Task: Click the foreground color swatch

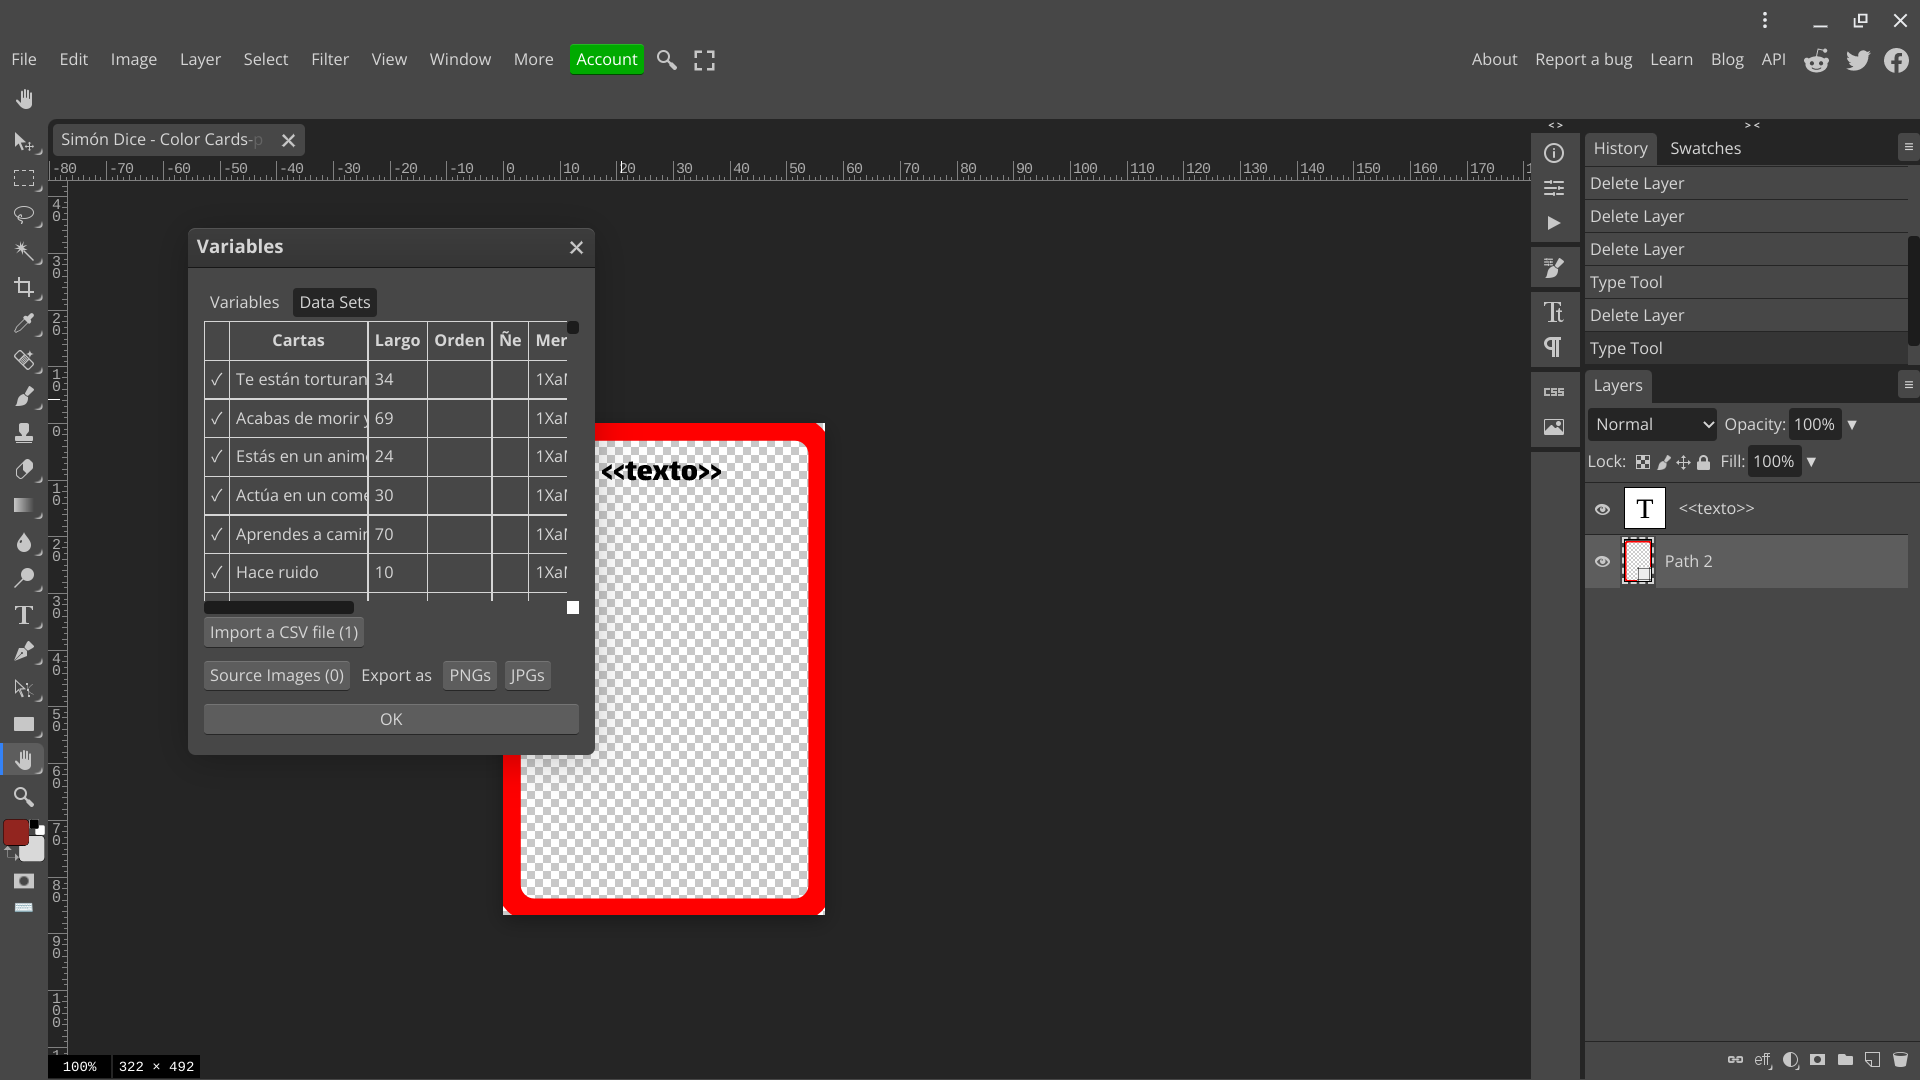Action: tap(17, 831)
